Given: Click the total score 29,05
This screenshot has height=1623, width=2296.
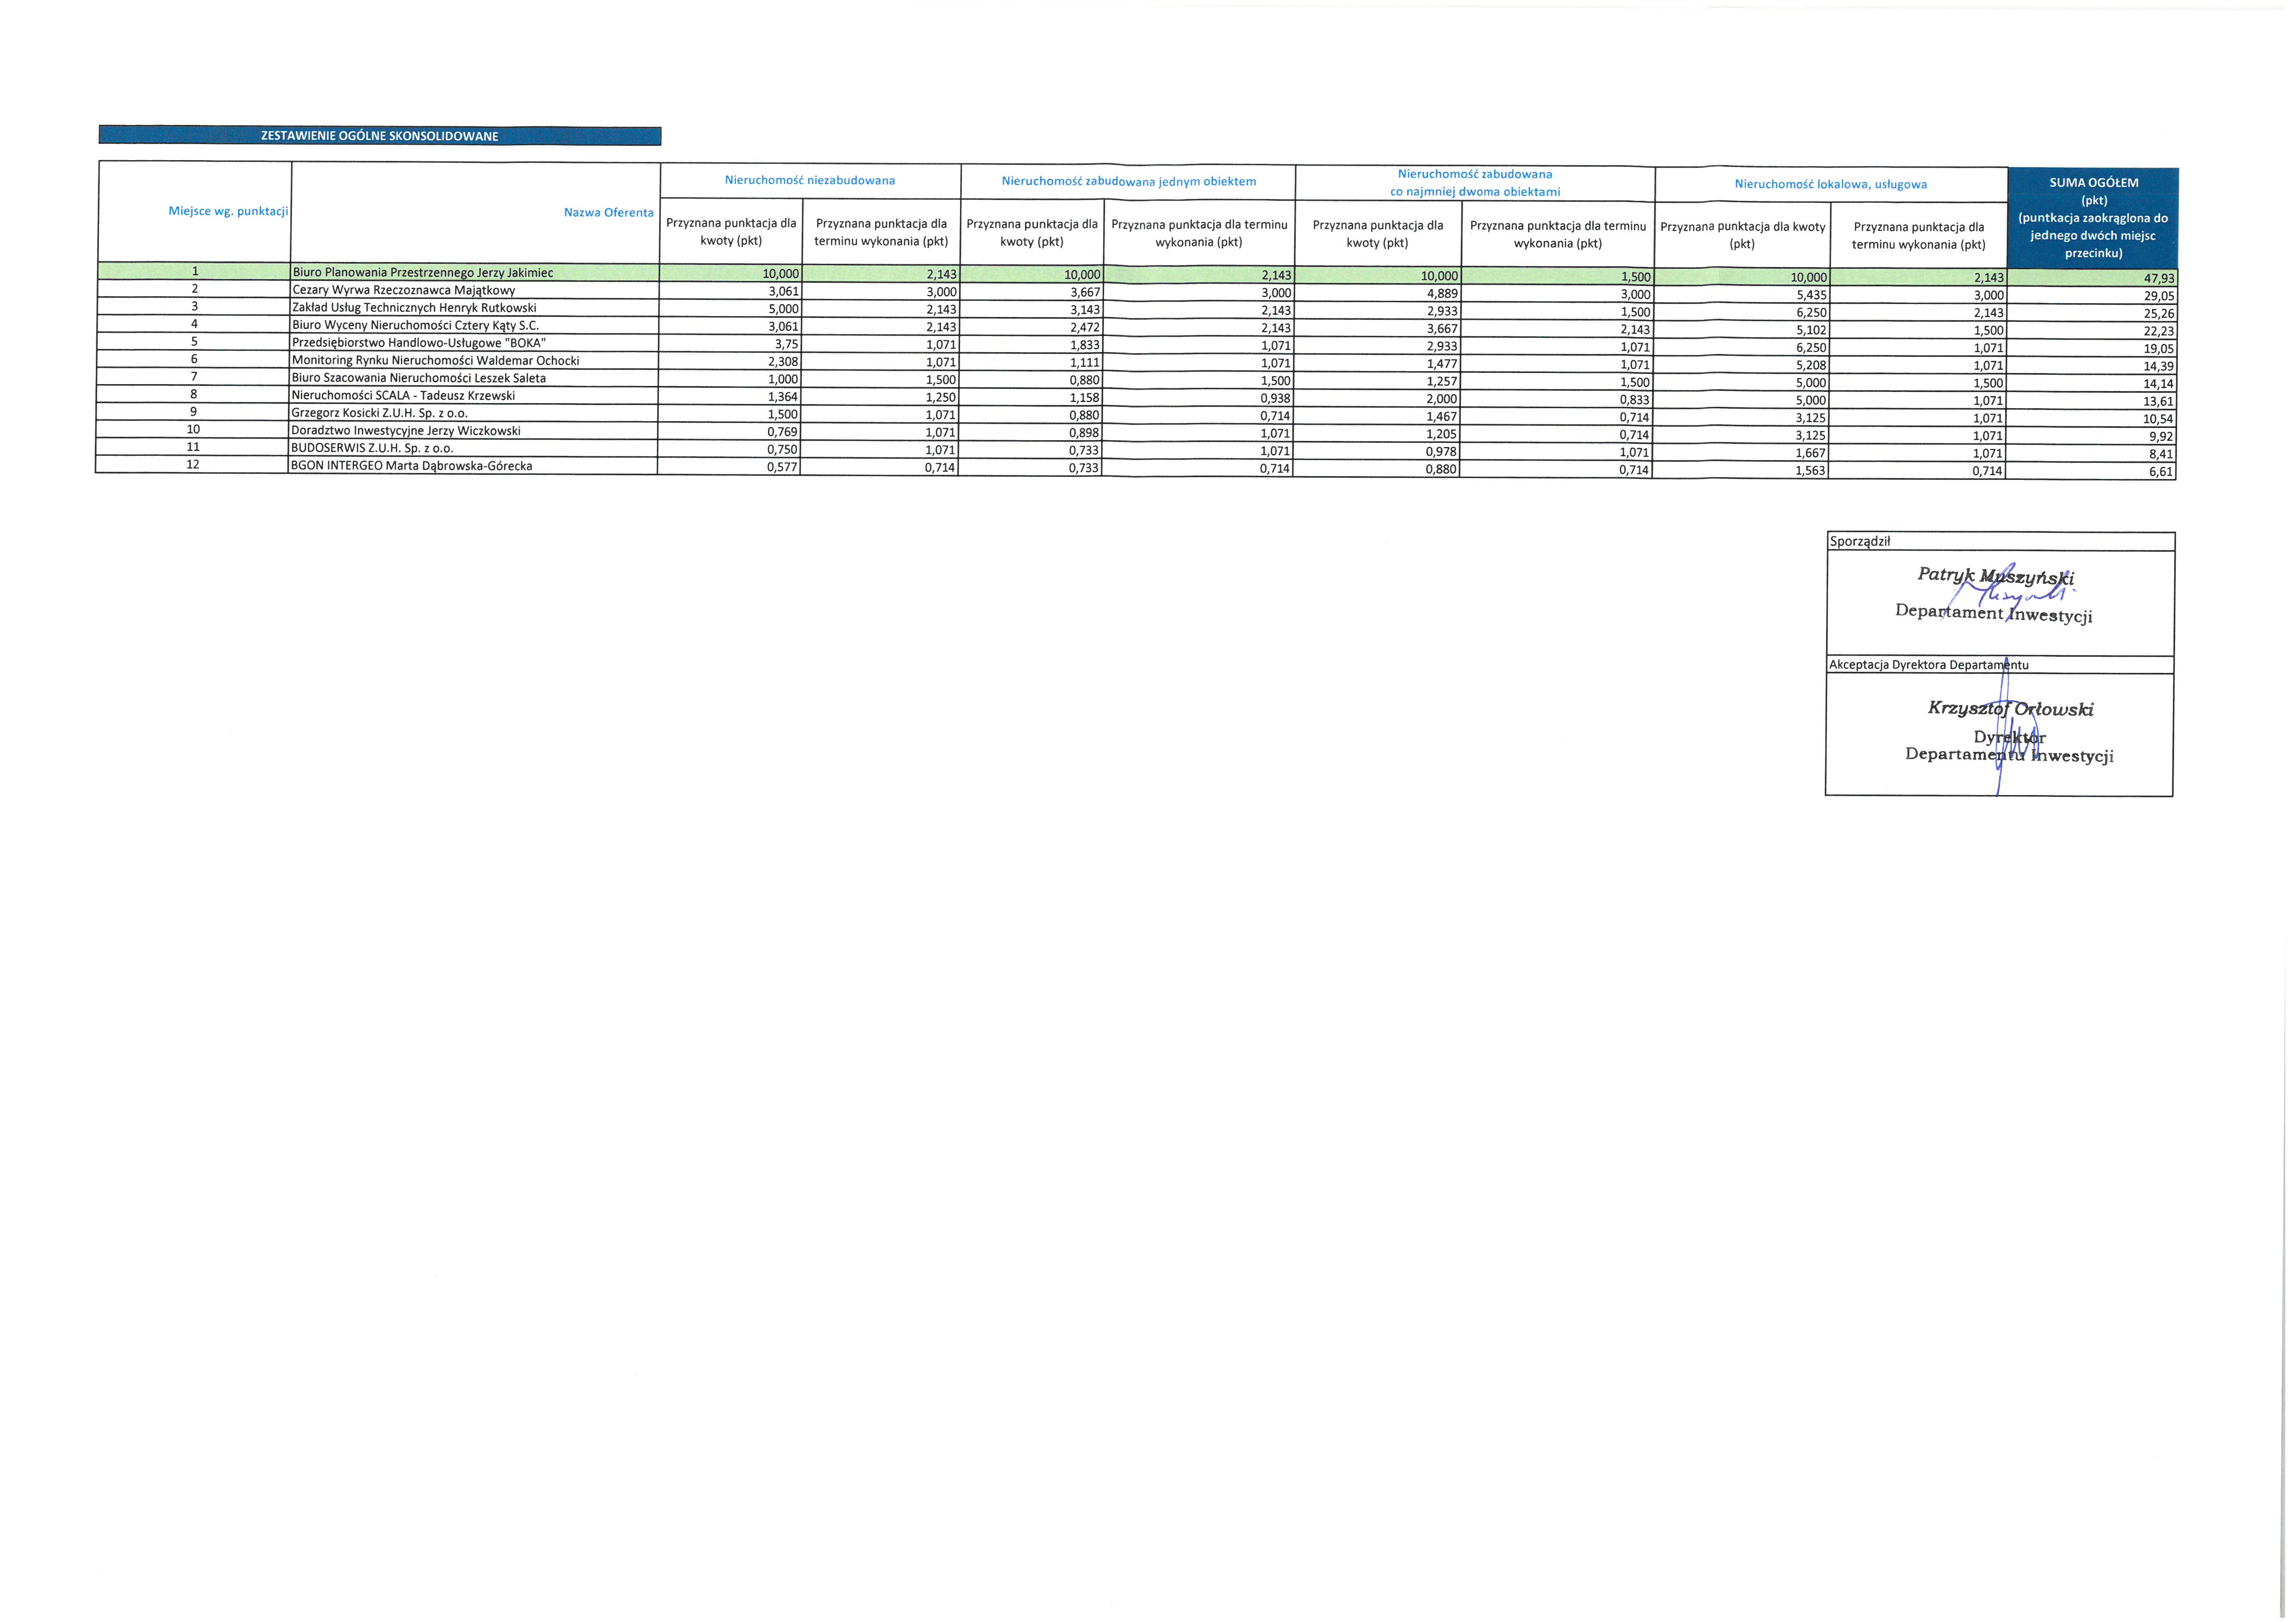Looking at the screenshot, I should pos(2159,297).
